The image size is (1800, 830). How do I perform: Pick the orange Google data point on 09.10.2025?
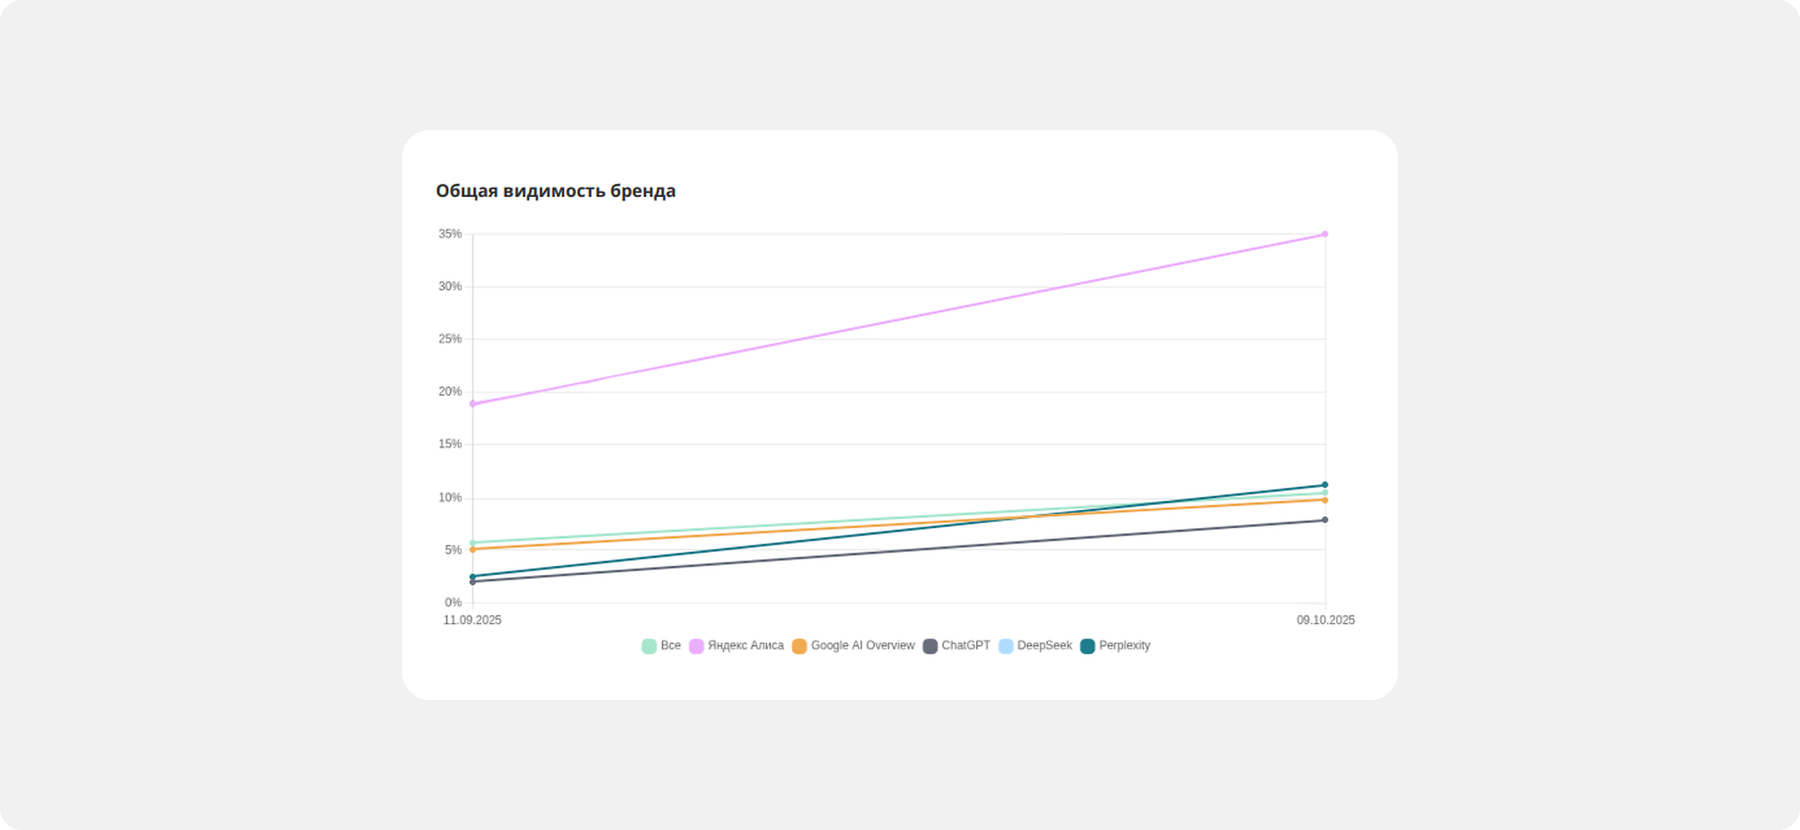point(1325,500)
